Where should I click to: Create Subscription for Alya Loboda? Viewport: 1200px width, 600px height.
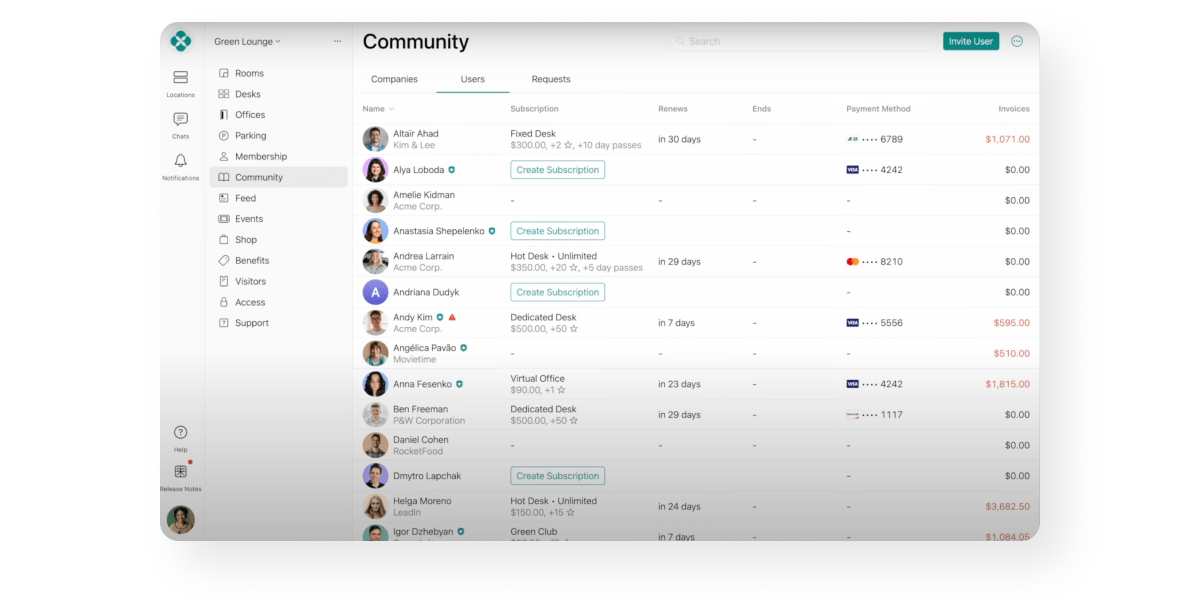point(557,170)
